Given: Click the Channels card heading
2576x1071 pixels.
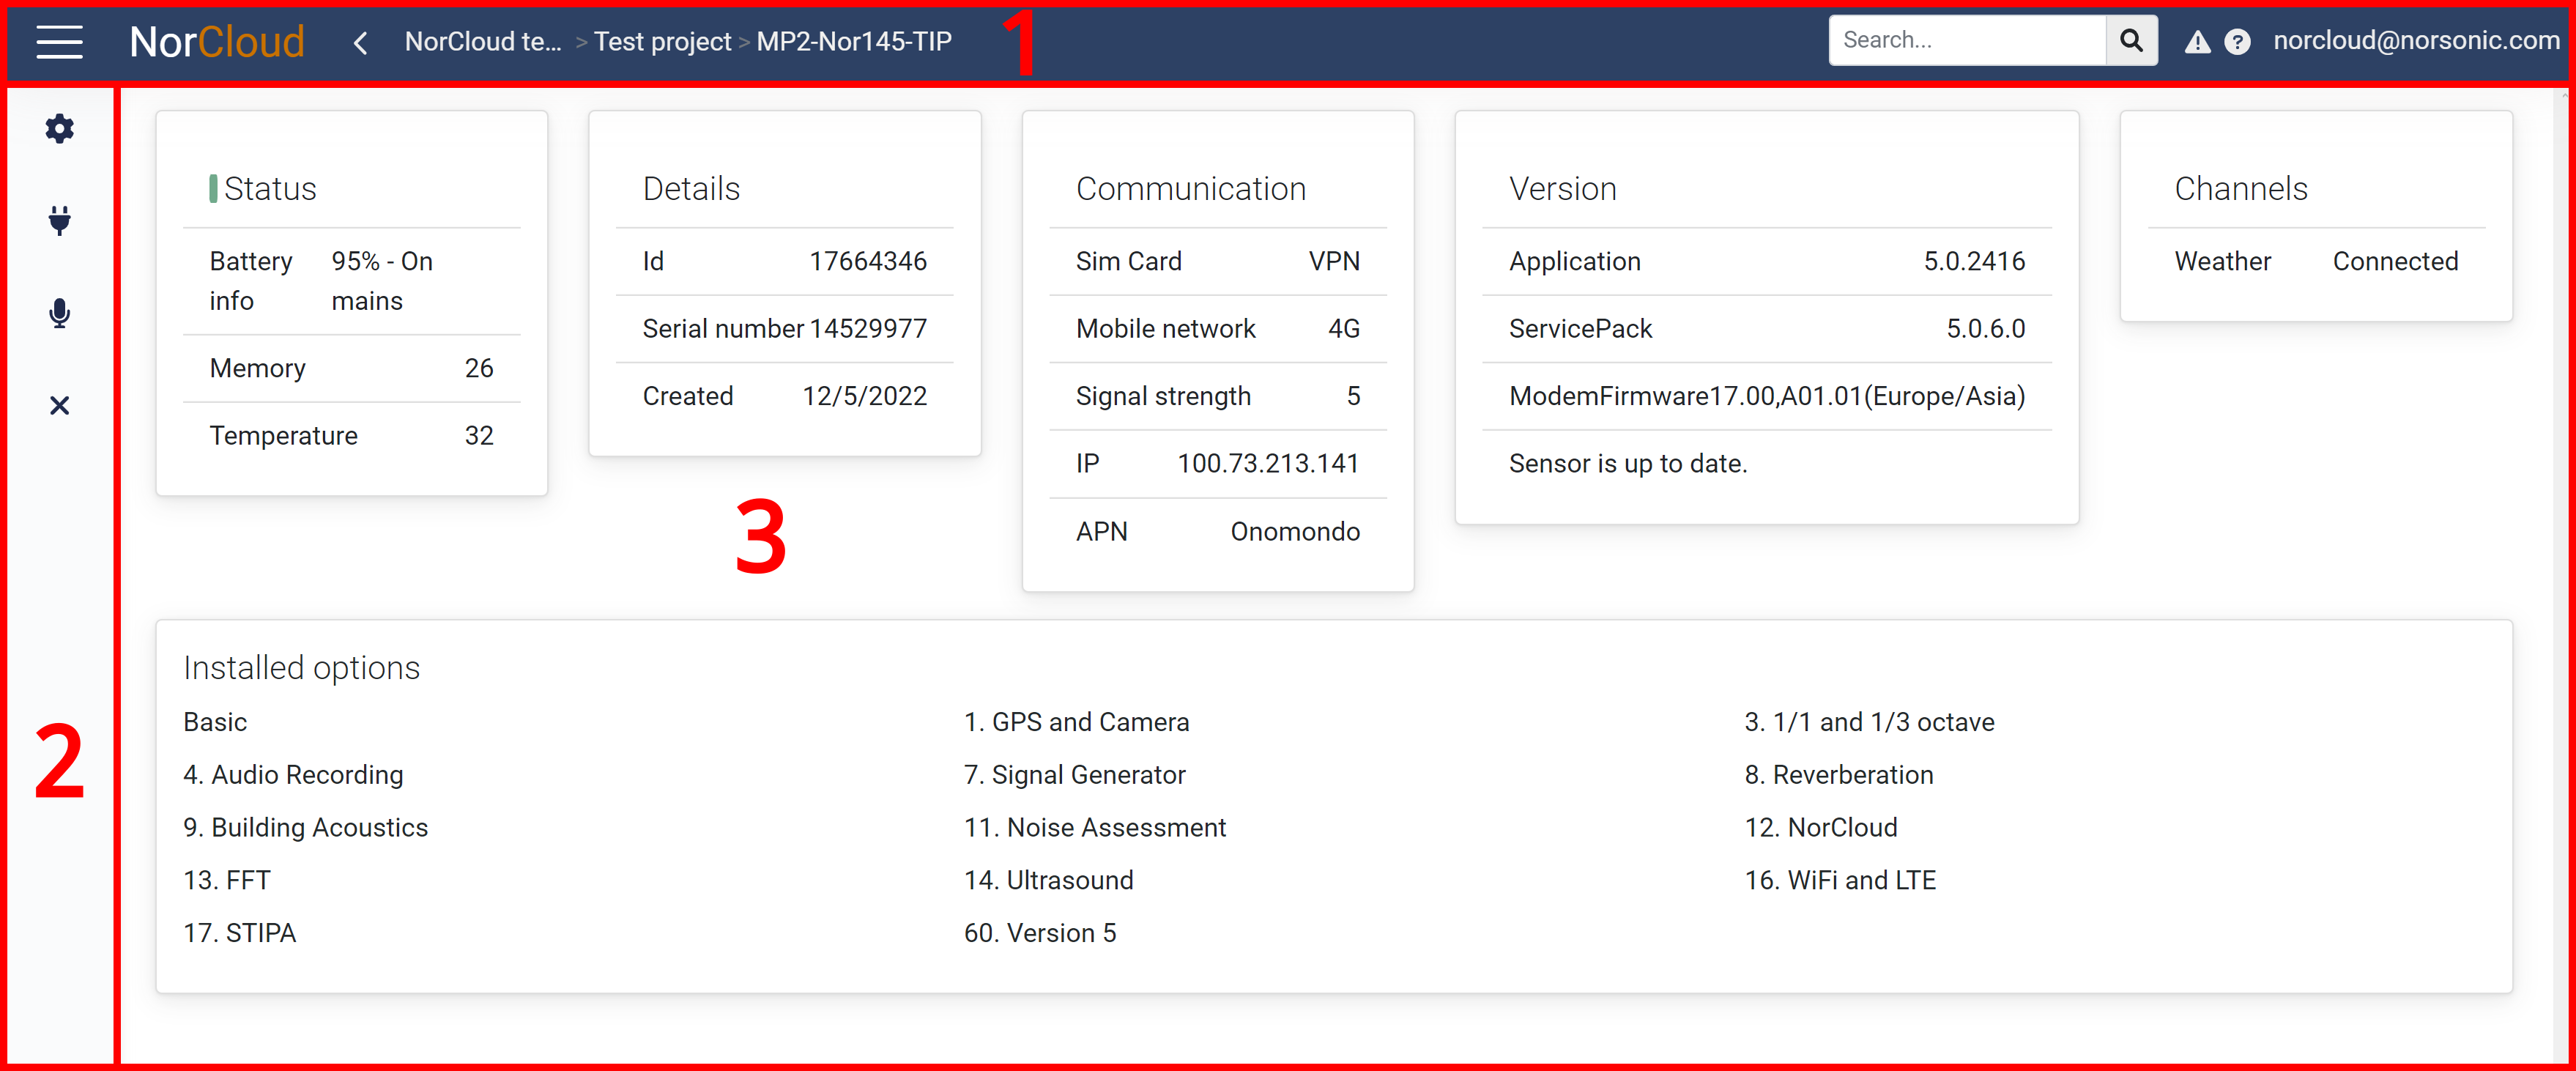Looking at the screenshot, I should 2241,188.
